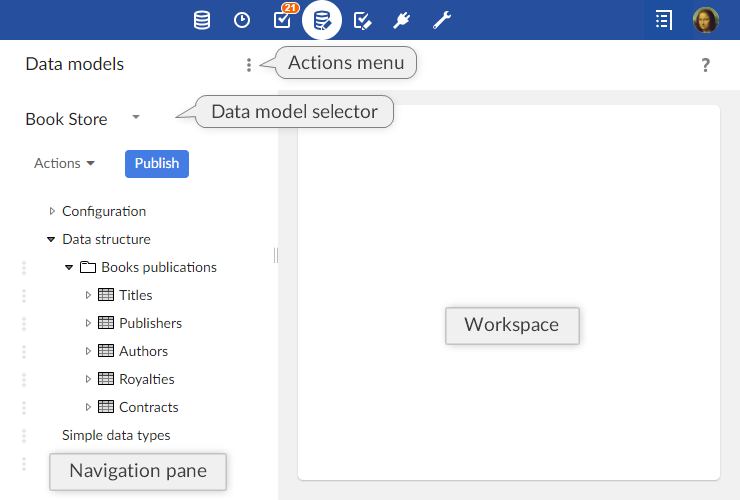Open the question mark help icon

click(705, 65)
